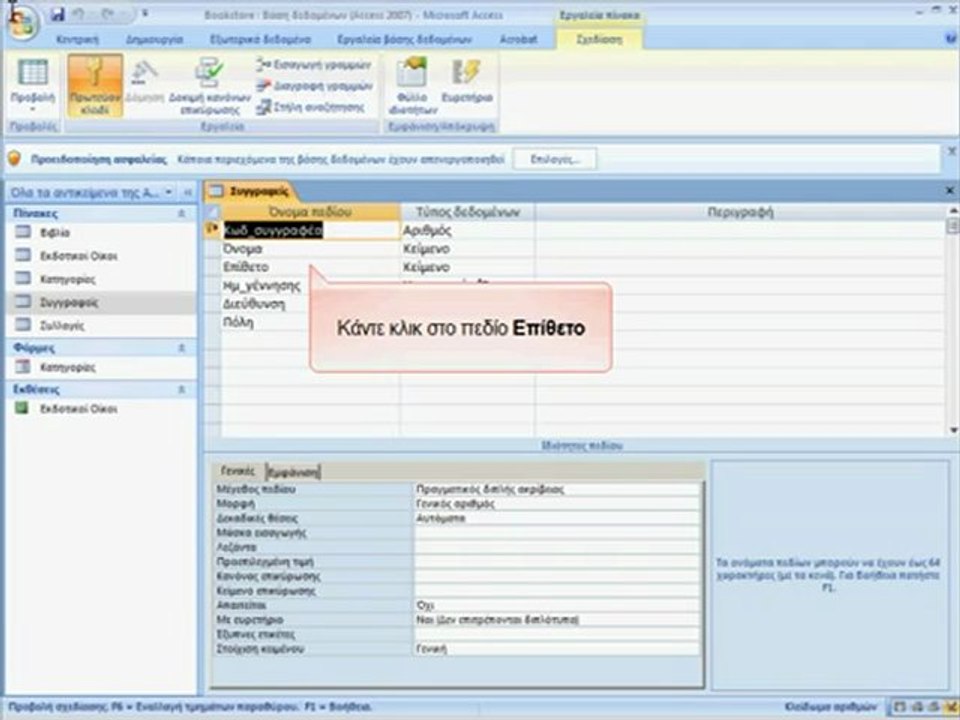
Task: Click the Μορφή property value
Action: pos(557,504)
